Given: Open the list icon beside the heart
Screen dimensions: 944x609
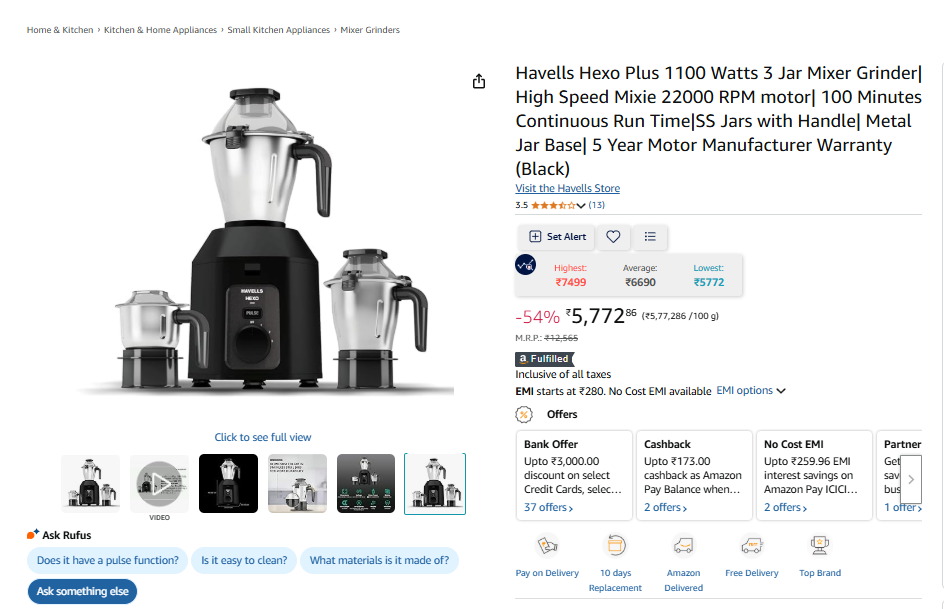Looking at the screenshot, I should click(x=650, y=236).
